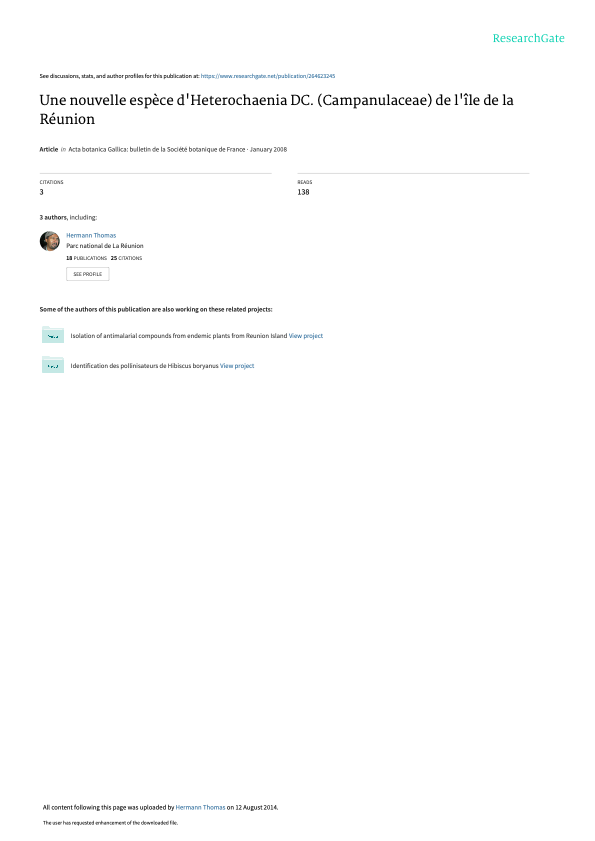Open View project for antimalarial compounds
Viewport: 595px width, 841px height.
pos(306,336)
